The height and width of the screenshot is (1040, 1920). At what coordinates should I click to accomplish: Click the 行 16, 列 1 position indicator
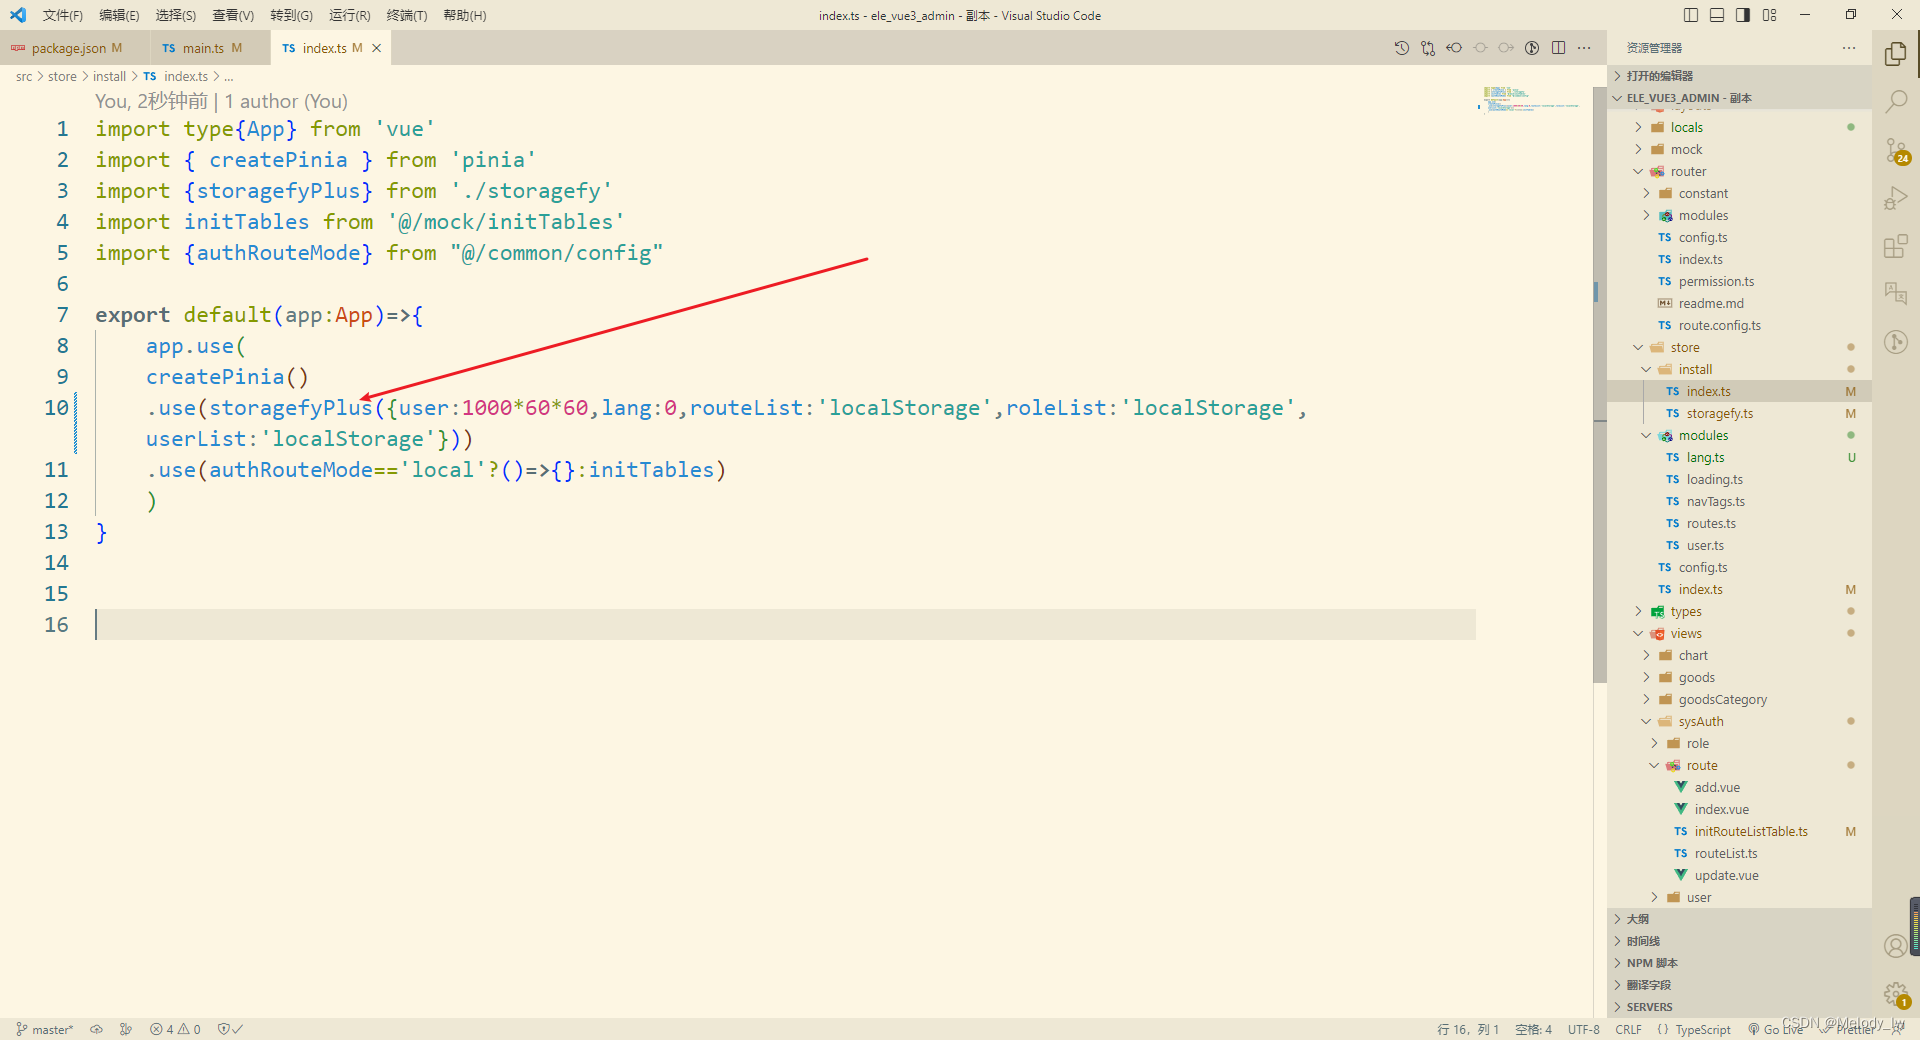point(1468,1029)
